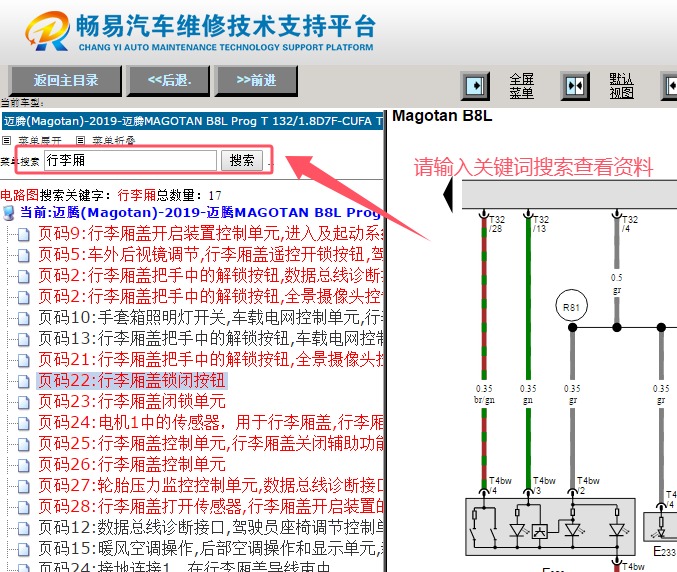Viewport: 677px width, 572px height.
Task: Select current vehicle model 迈腾(Magotan)-2019 bar
Action: click(x=192, y=121)
